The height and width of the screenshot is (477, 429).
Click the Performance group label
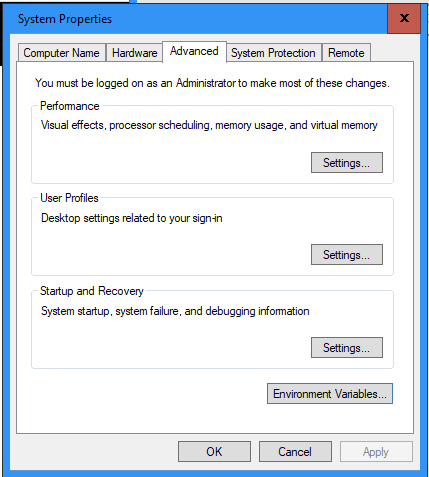pyautogui.click(x=70, y=106)
